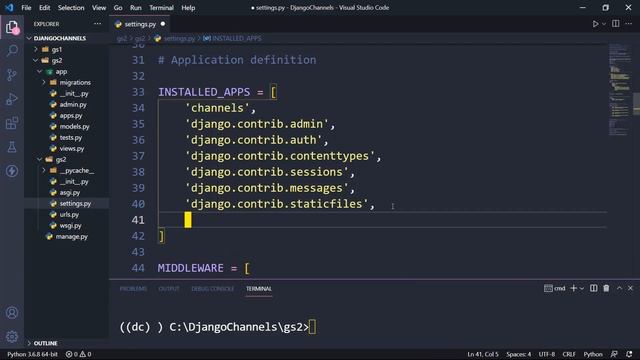Screen dimensions: 640x360
Task: Change UTF-8 file encoding
Action: click(x=547, y=354)
